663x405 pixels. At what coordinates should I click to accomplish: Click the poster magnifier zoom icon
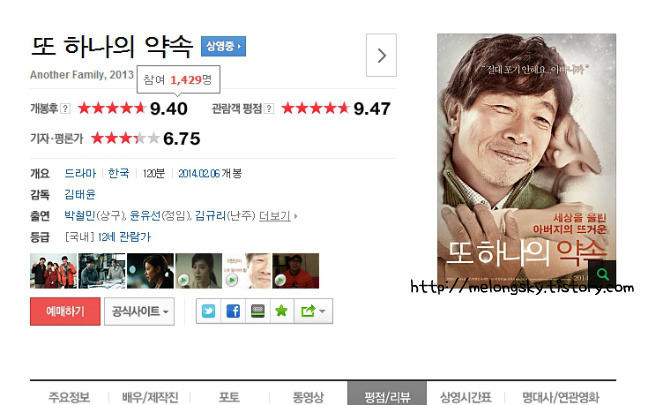(602, 274)
